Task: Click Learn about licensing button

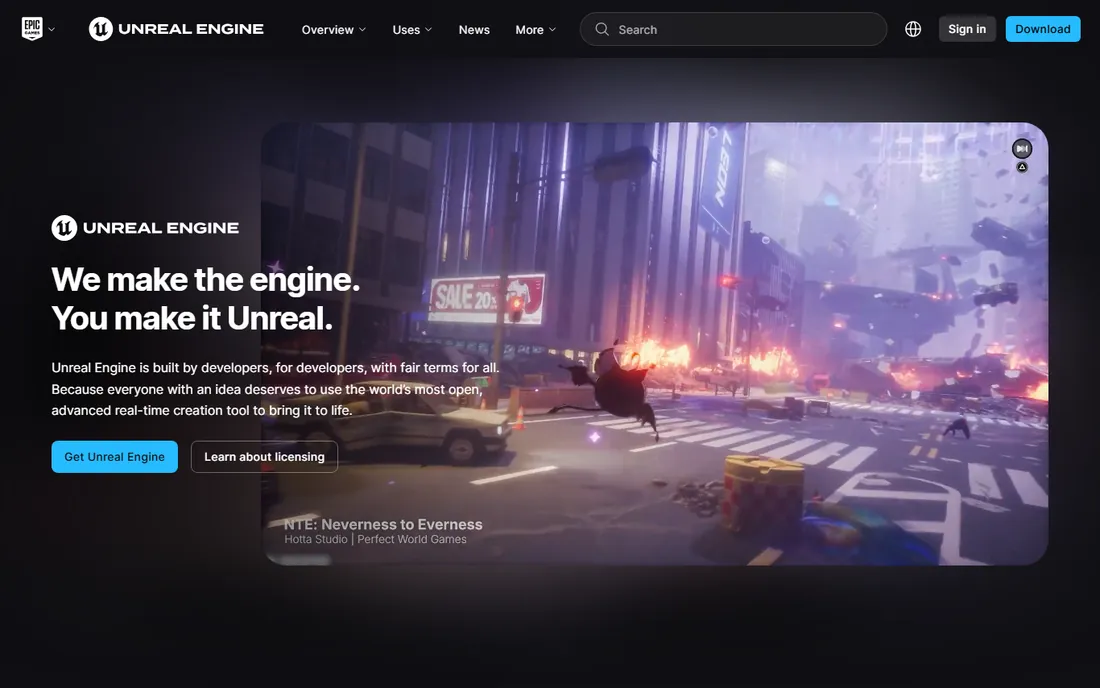Action: tap(264, 457)
